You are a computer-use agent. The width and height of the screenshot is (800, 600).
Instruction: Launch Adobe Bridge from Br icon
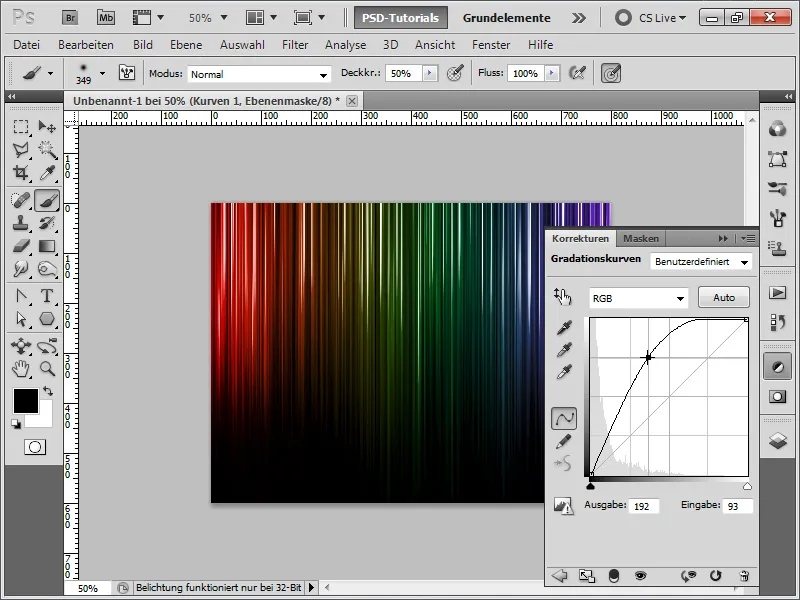(x=70, y=18)
